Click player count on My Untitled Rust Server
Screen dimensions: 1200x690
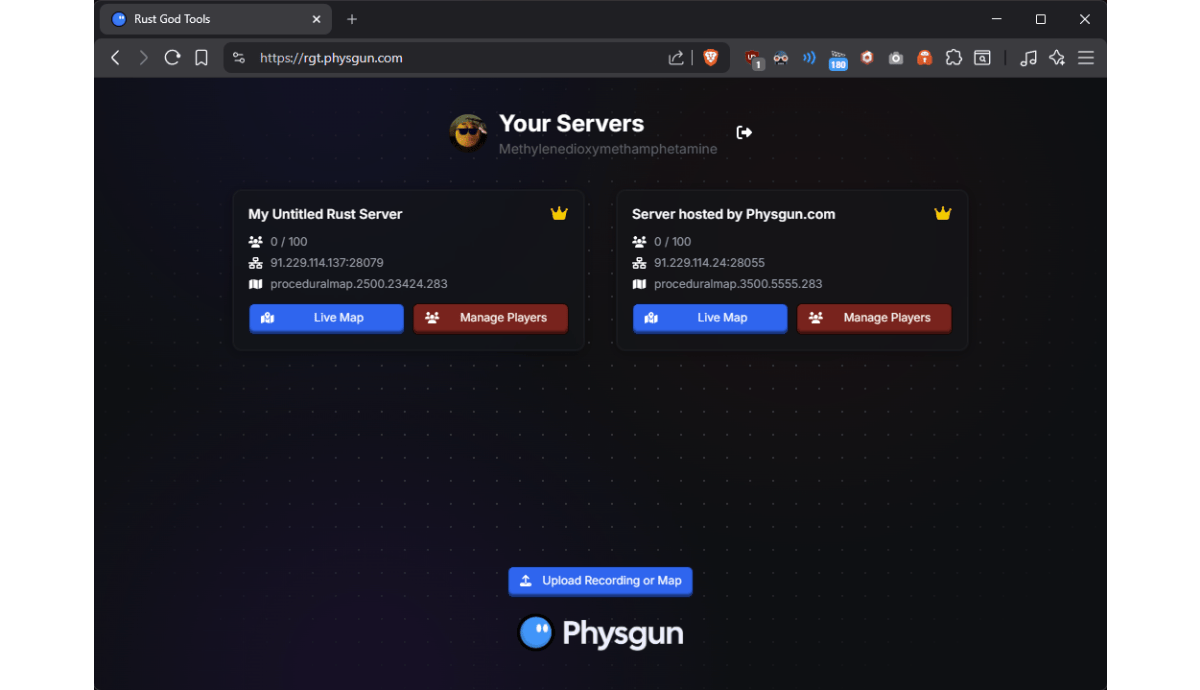click(289, 242)
